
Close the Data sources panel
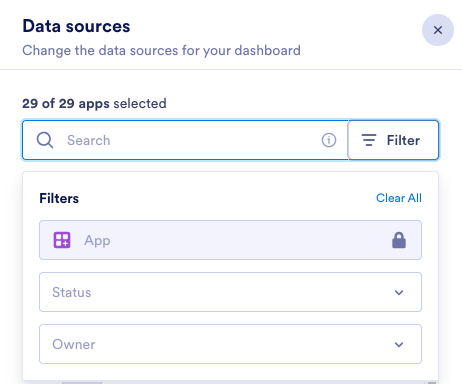[x=438, y=30]
